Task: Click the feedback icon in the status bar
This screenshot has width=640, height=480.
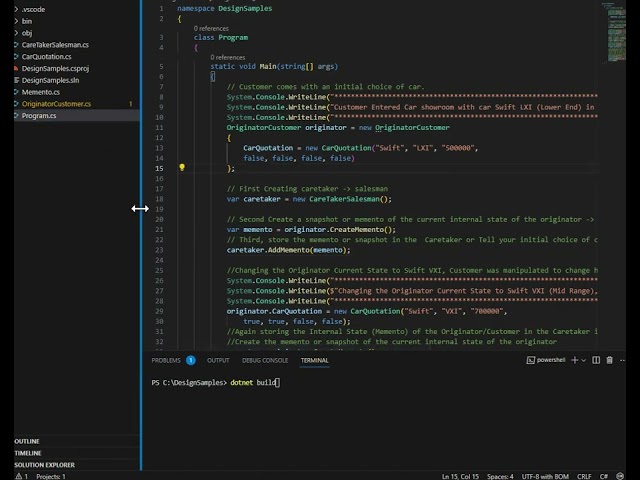Action: (620, 476)
